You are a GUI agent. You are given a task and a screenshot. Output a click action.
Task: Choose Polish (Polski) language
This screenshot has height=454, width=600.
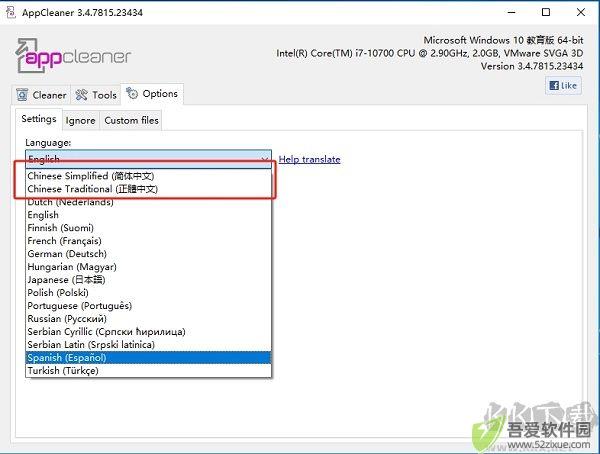(x=148, y=293)
